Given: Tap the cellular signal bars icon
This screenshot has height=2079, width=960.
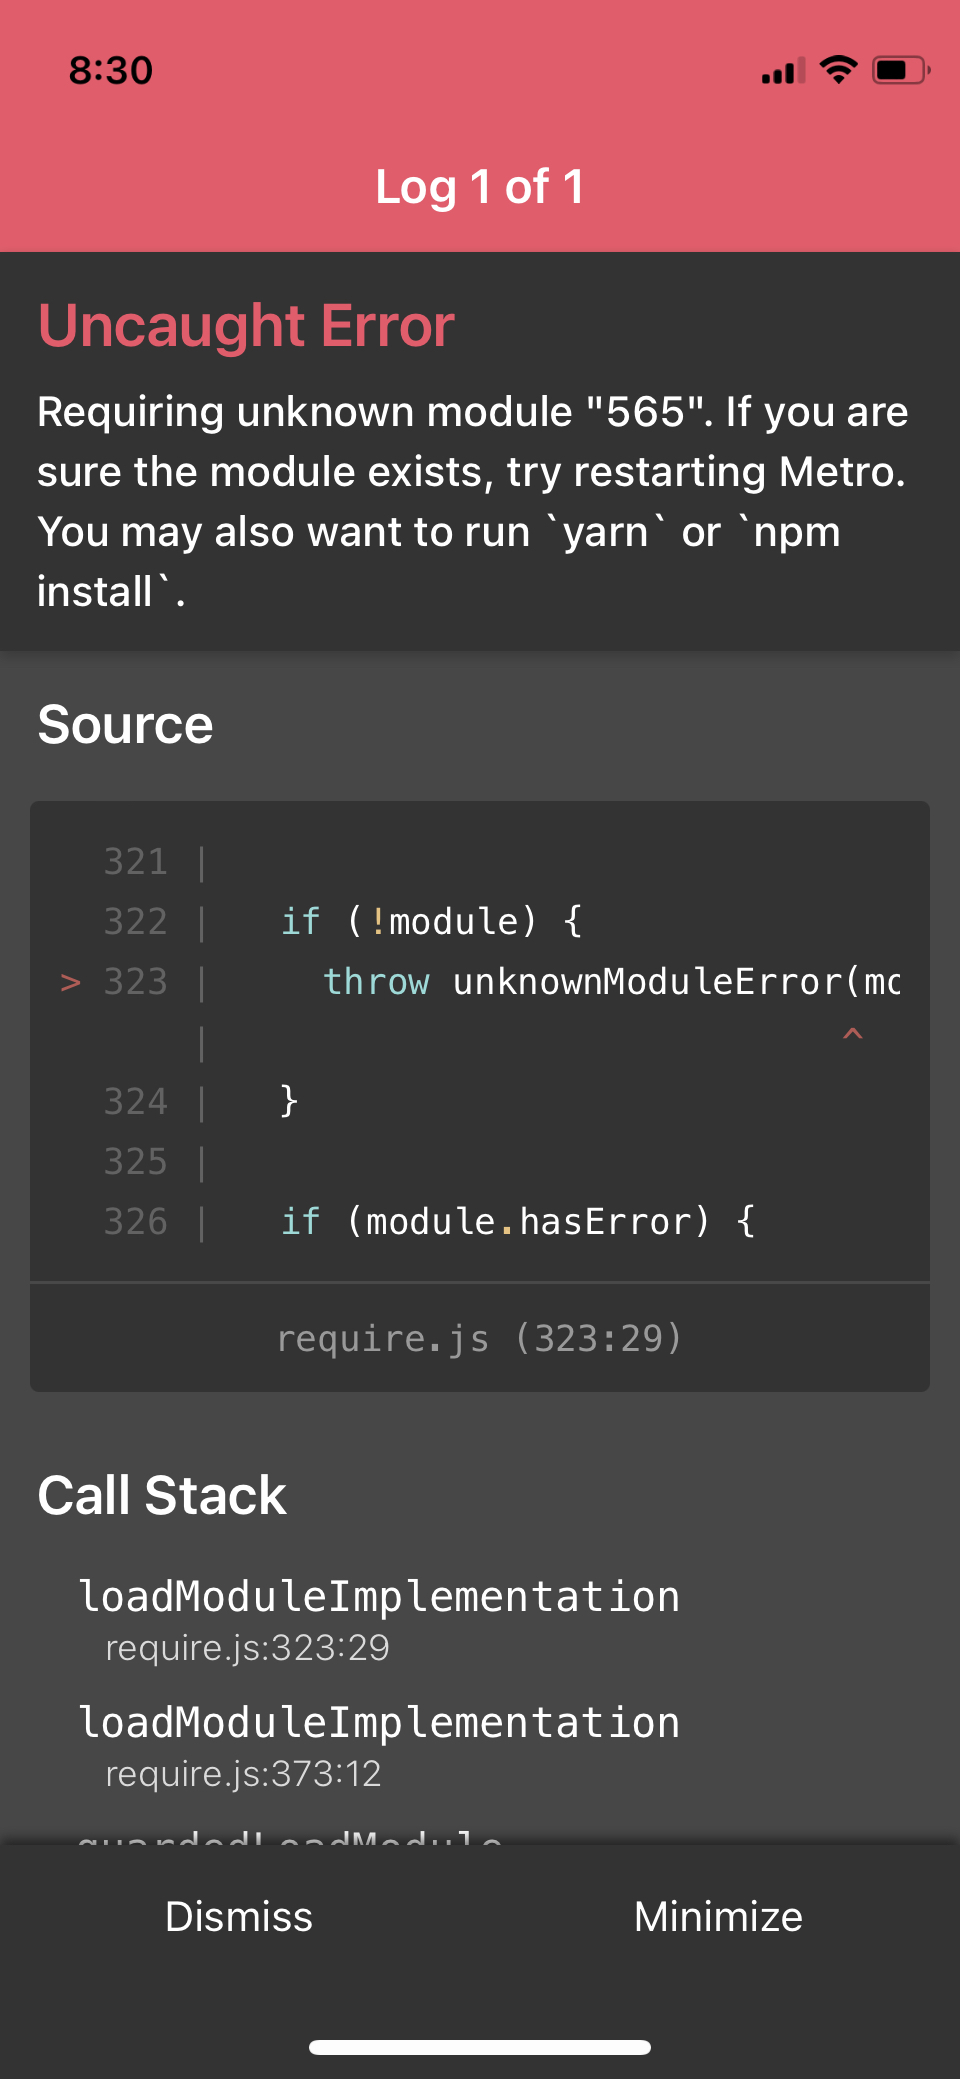Looking at the screenshot, I should tap(783, 72).
